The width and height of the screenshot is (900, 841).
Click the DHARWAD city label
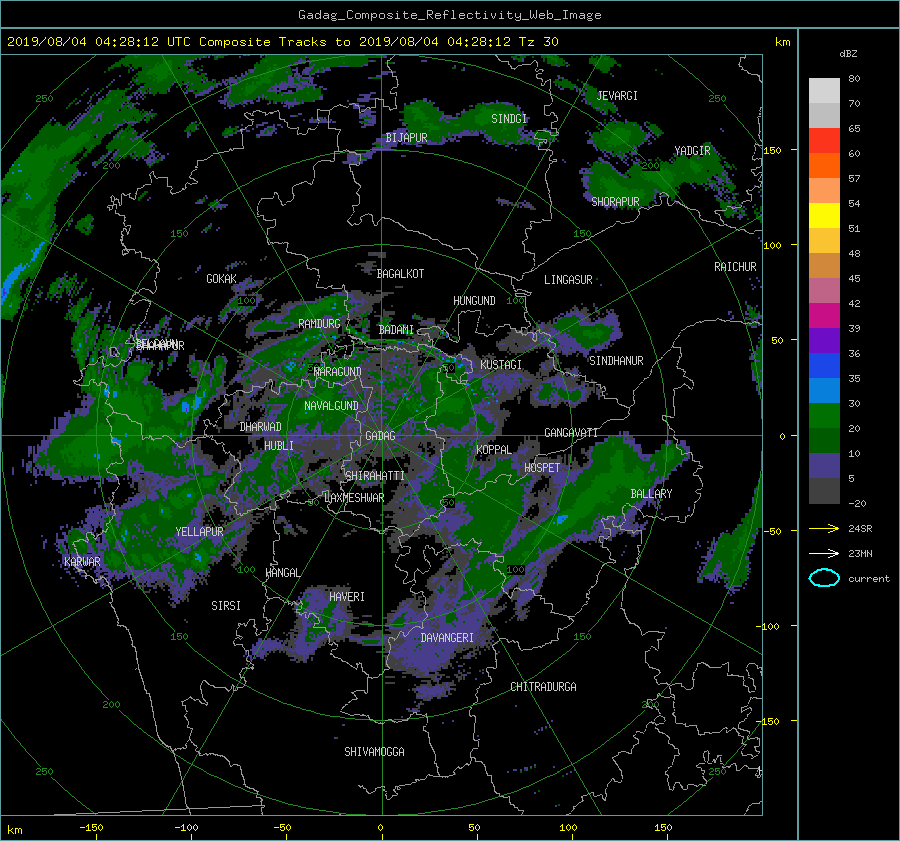click(x=260, y=427)
